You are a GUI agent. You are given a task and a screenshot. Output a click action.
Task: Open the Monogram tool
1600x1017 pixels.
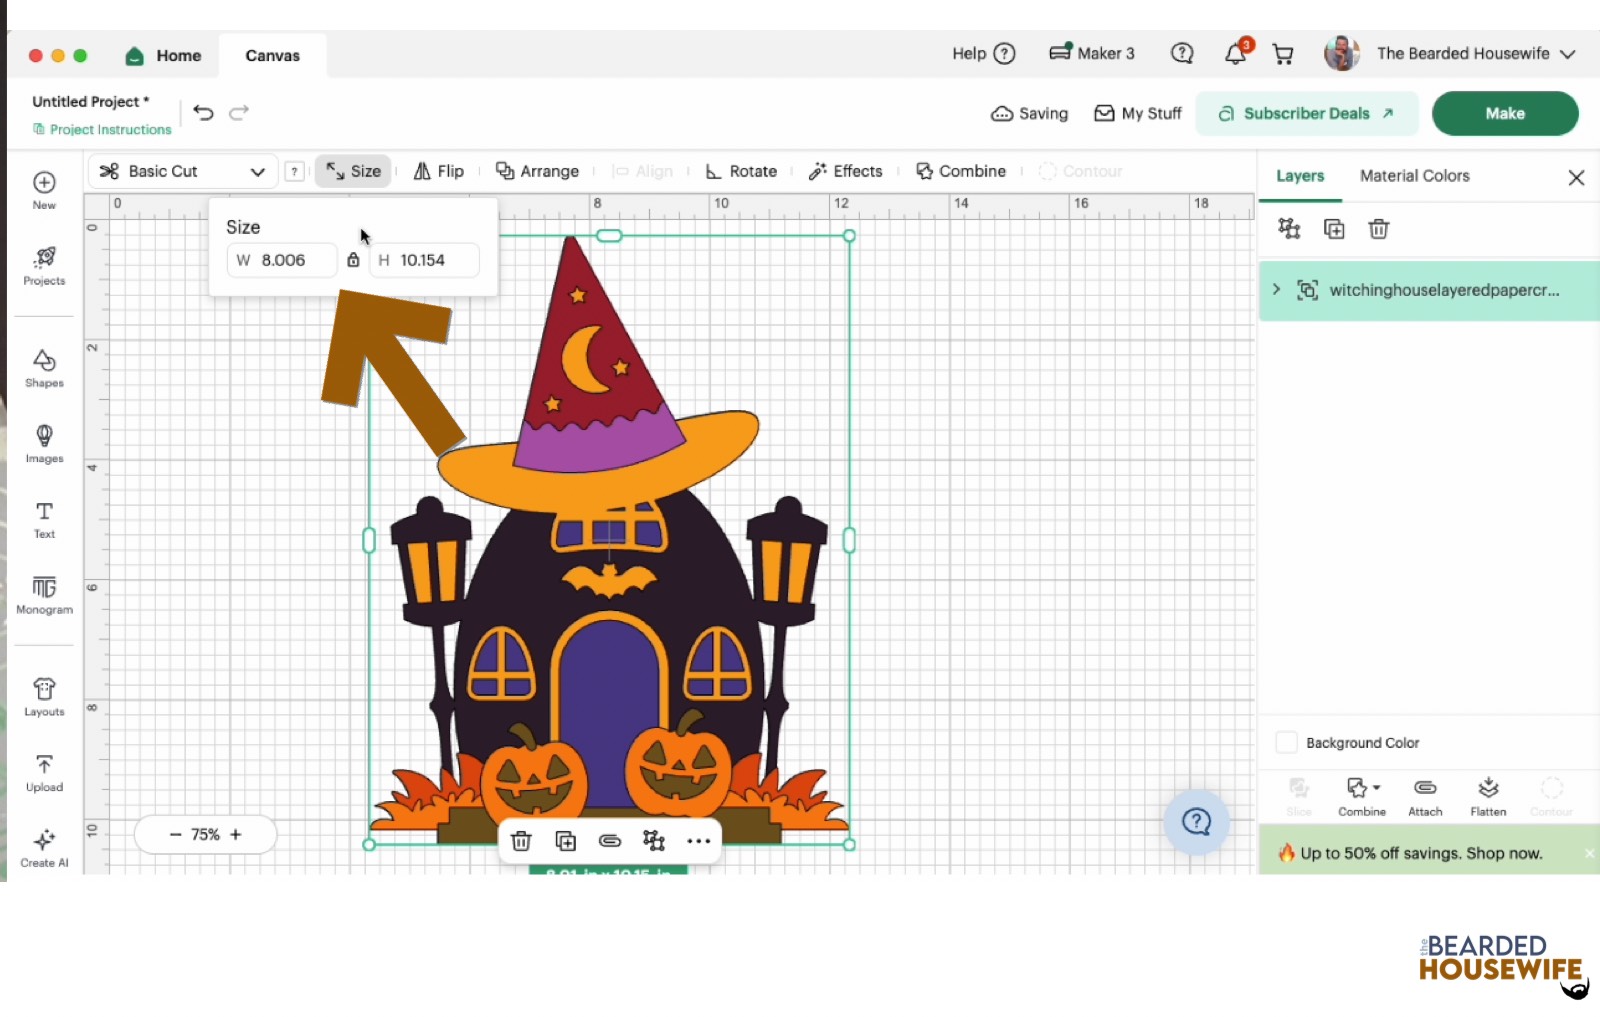coord(44,594)
